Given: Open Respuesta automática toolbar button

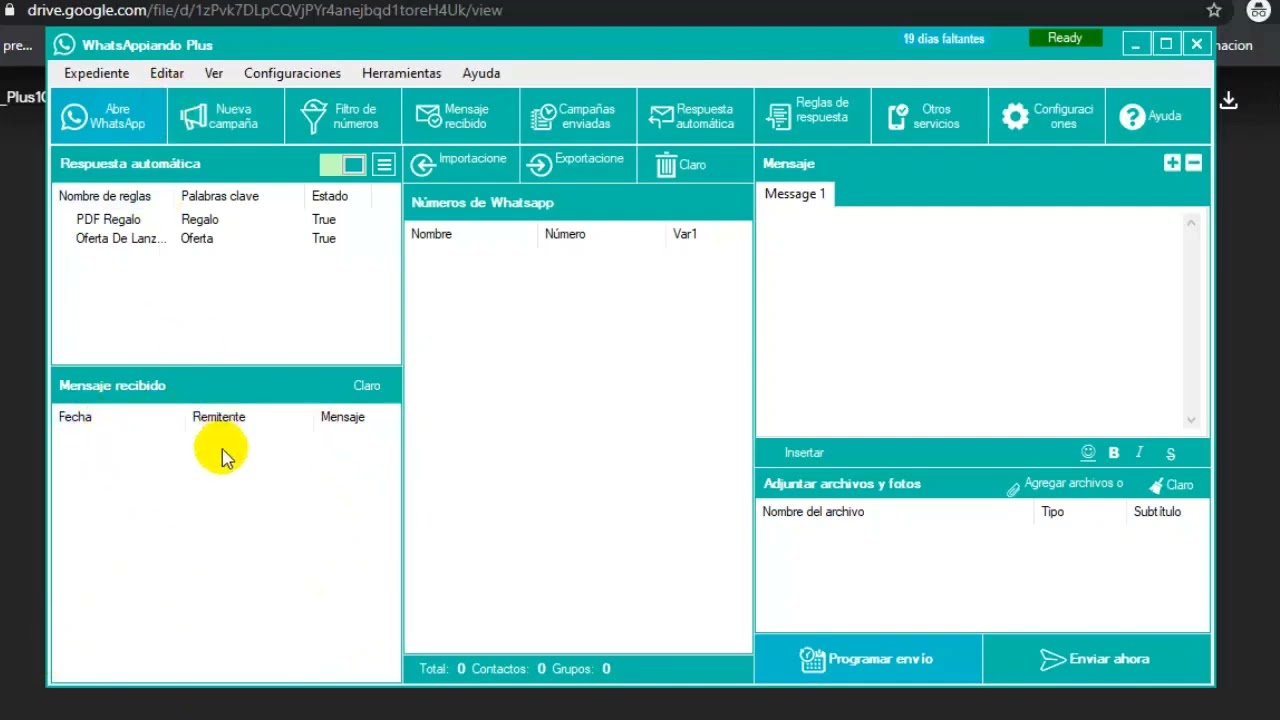Looking at the screenshot, I should click(694, 116).
